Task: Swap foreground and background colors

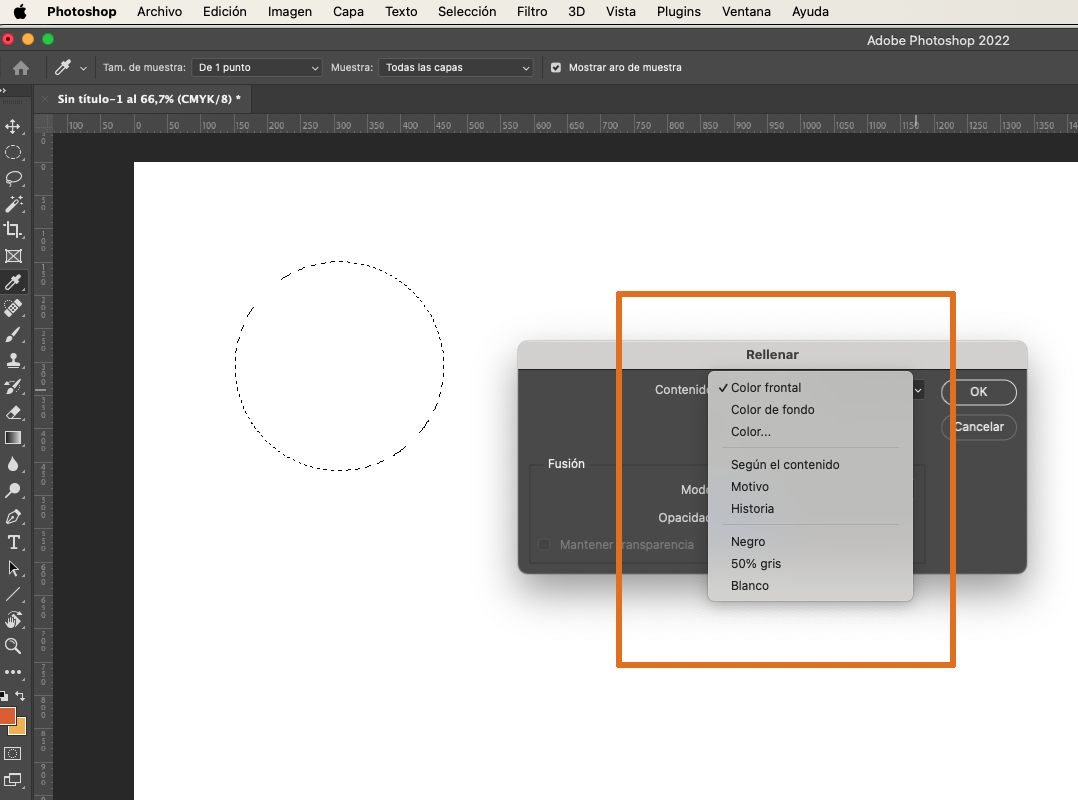Action: click(20, 696)
